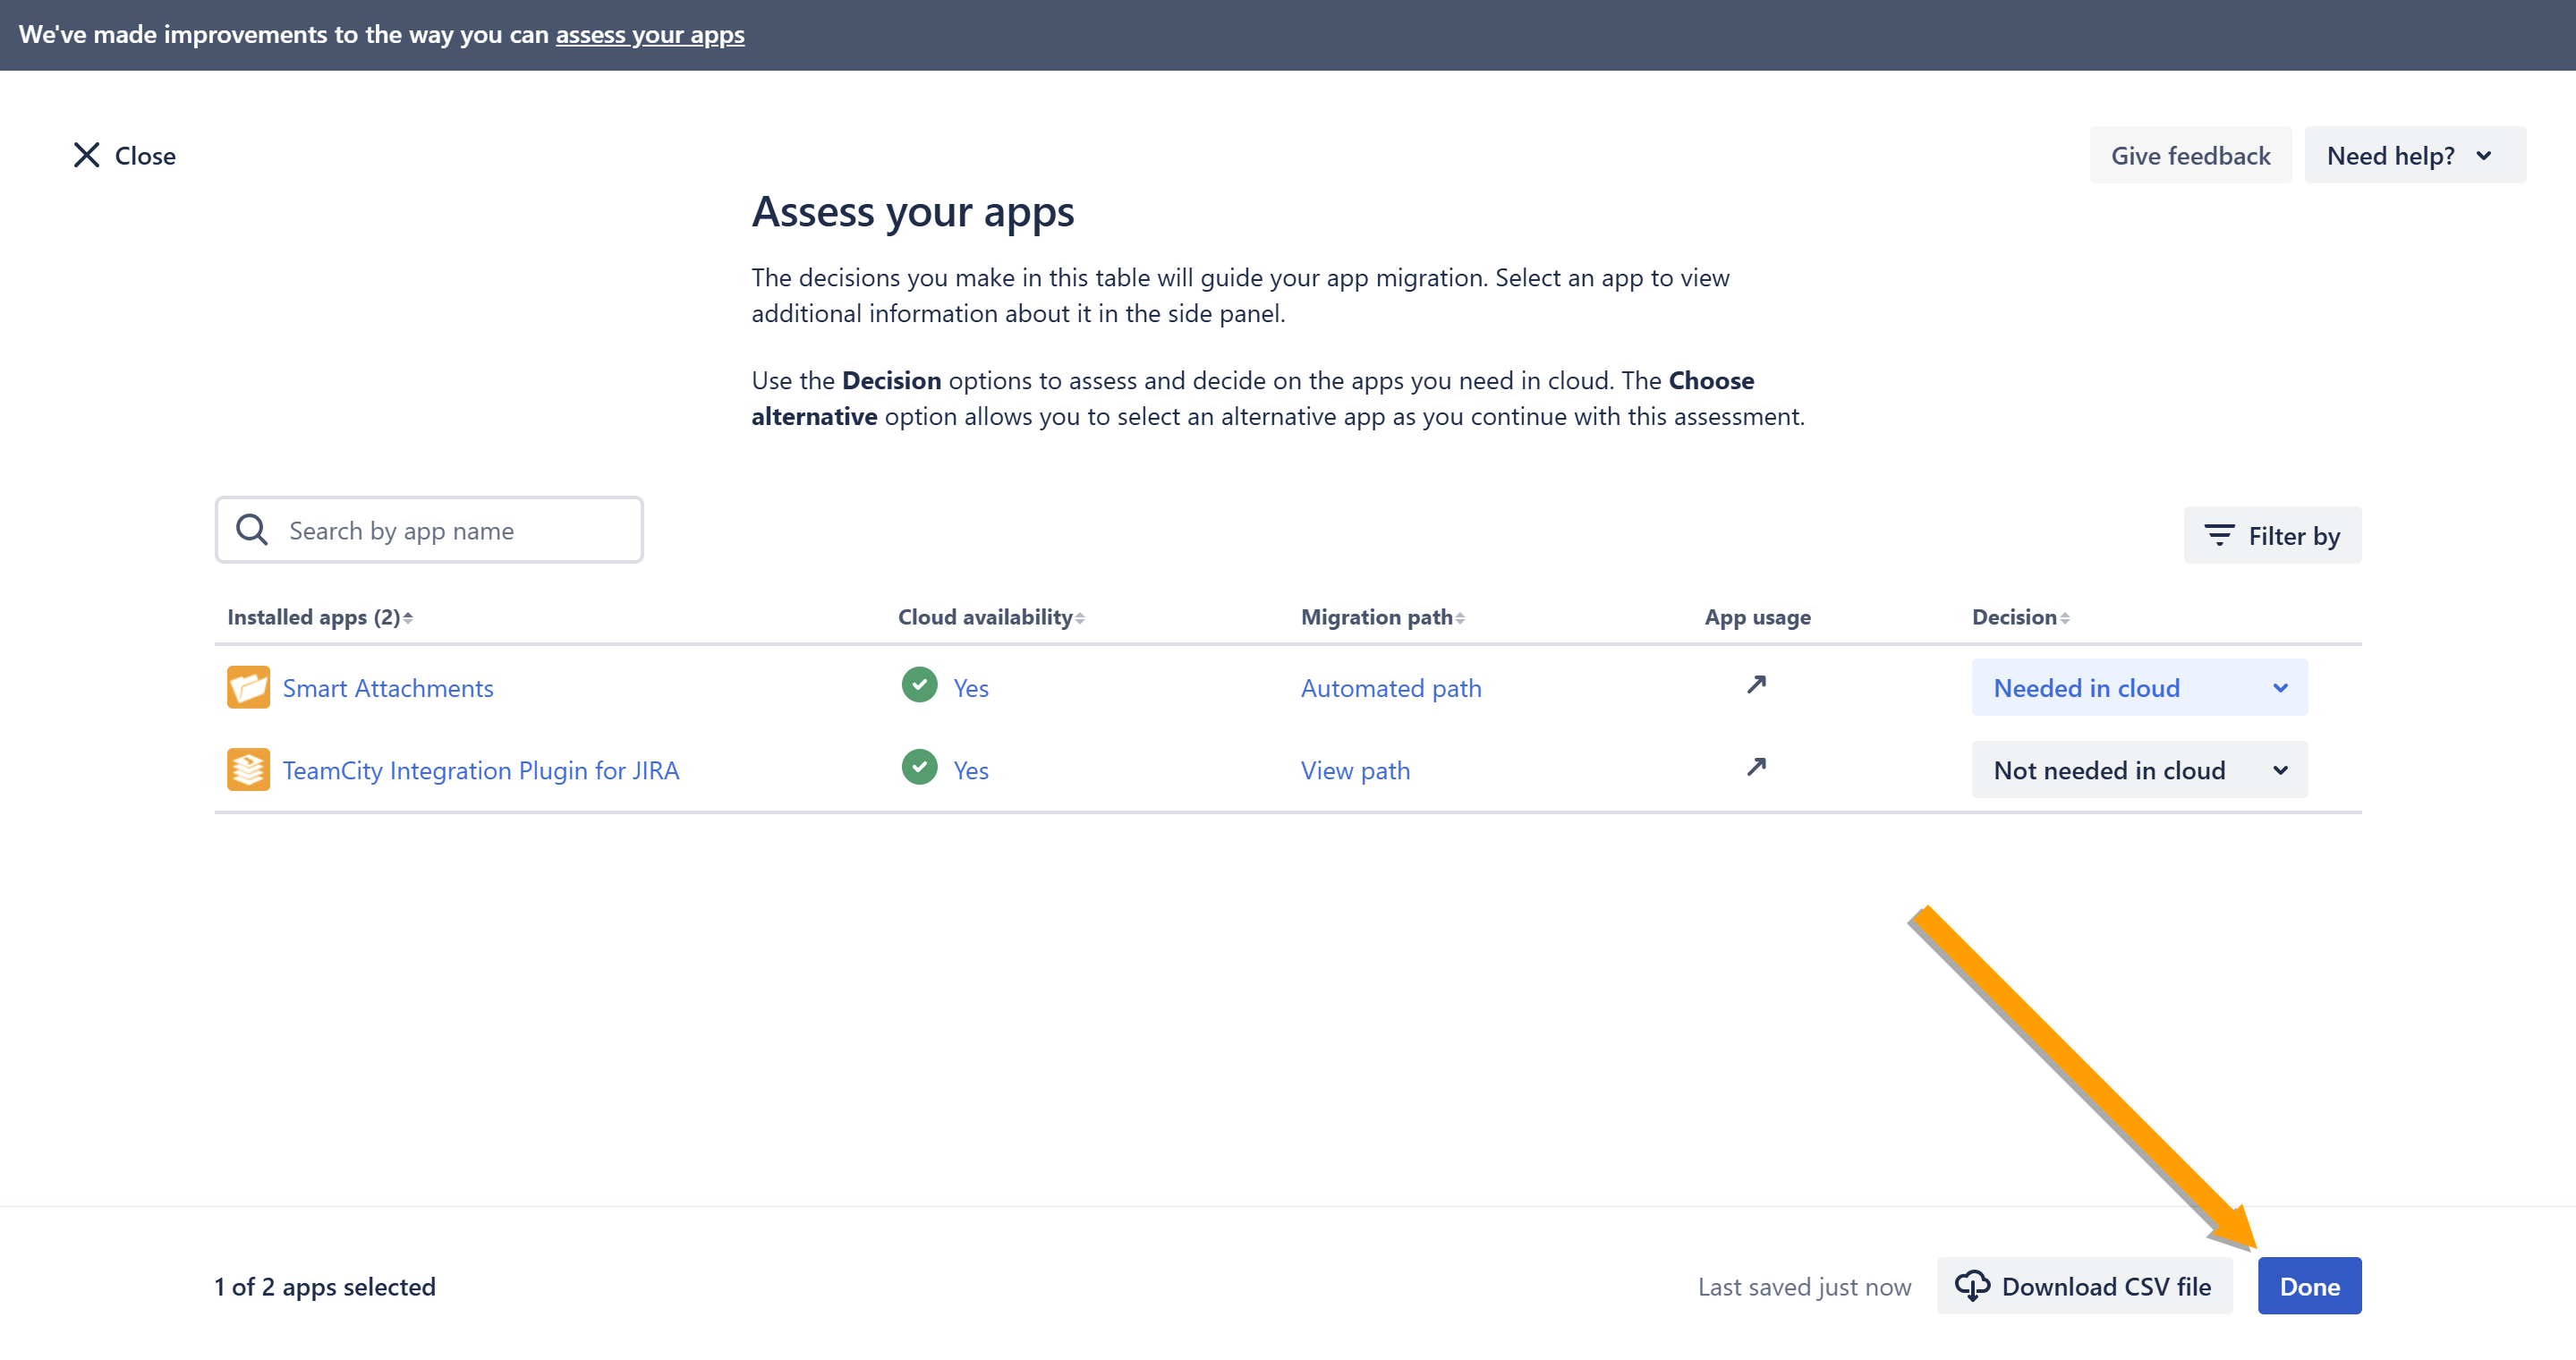2576x1360 pixels.
Task: Click the green check icon beside Smart Attachments
Action: click(x=919, y=685)
